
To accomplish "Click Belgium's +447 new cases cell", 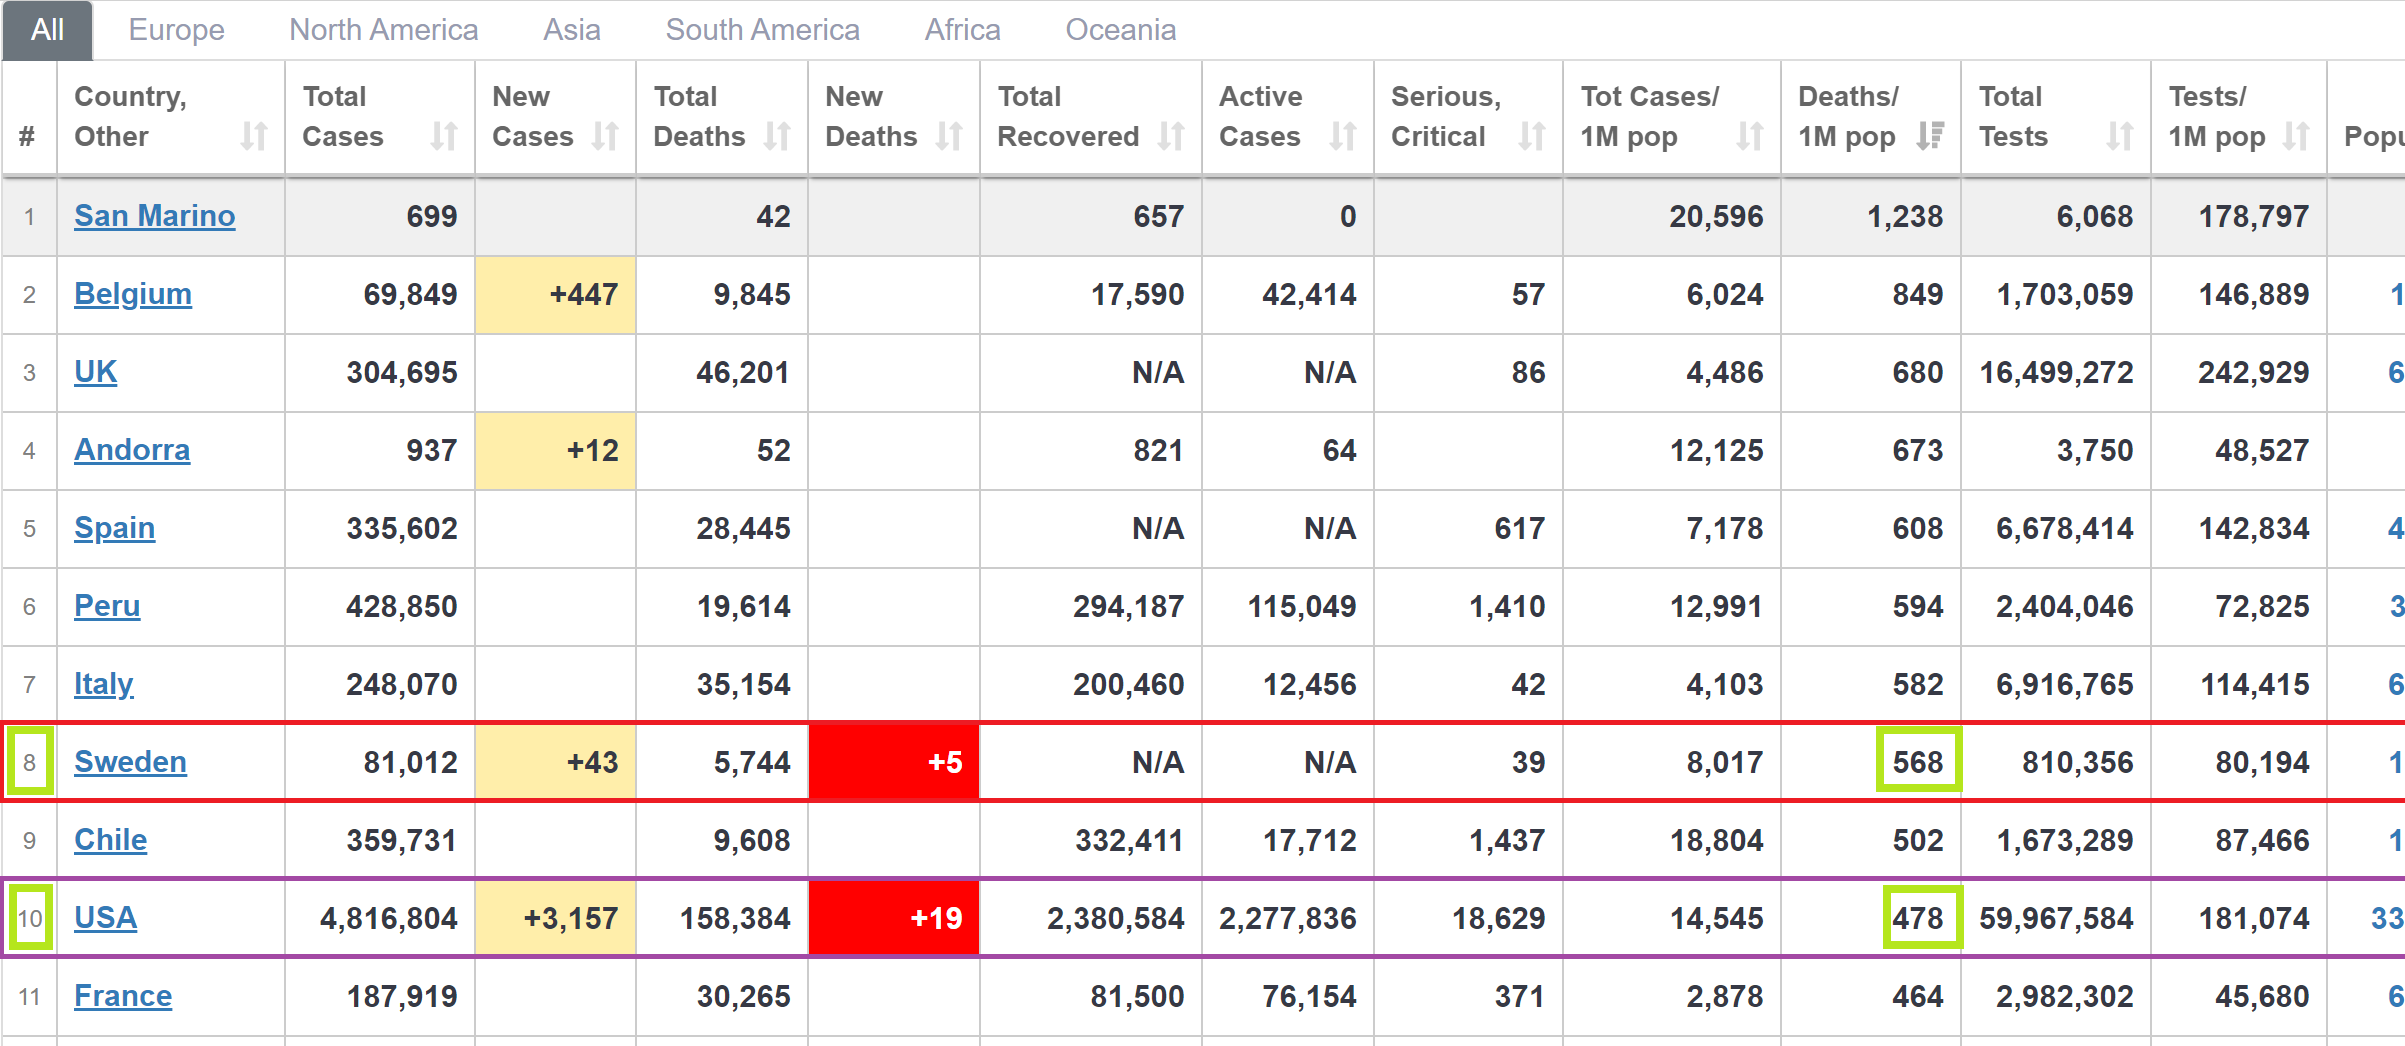I will click(x=556, y=294).
